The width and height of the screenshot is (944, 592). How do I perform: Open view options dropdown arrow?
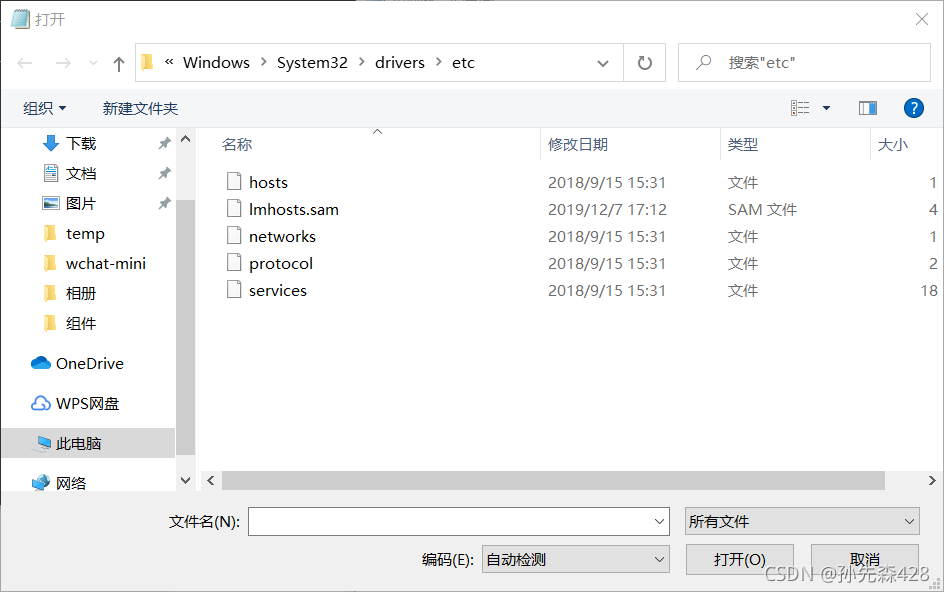point(827,108)
